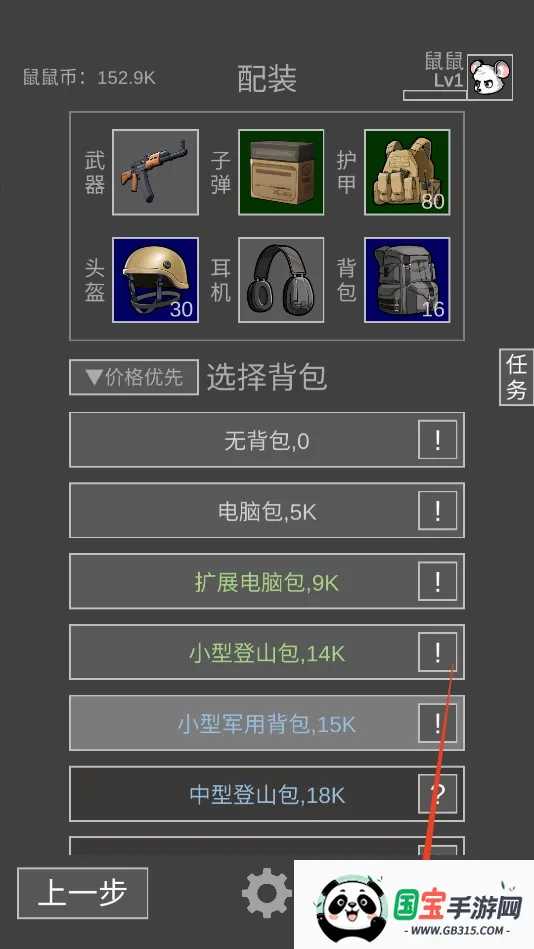Open settings gear icon at bottom
The width and height of the screenshot is (534, 949).
(266, 893)
